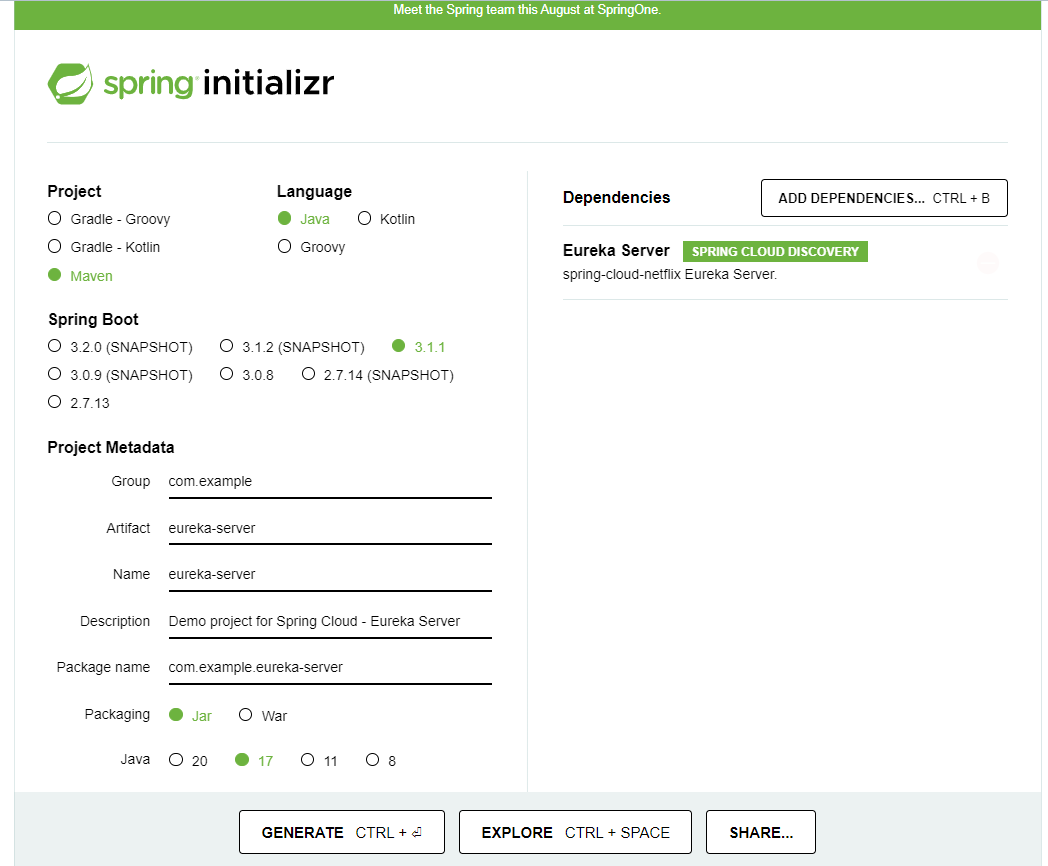Select Spring Boot 2.7.13
Viewport: 1048px width, 866px height.
[79, 403]
